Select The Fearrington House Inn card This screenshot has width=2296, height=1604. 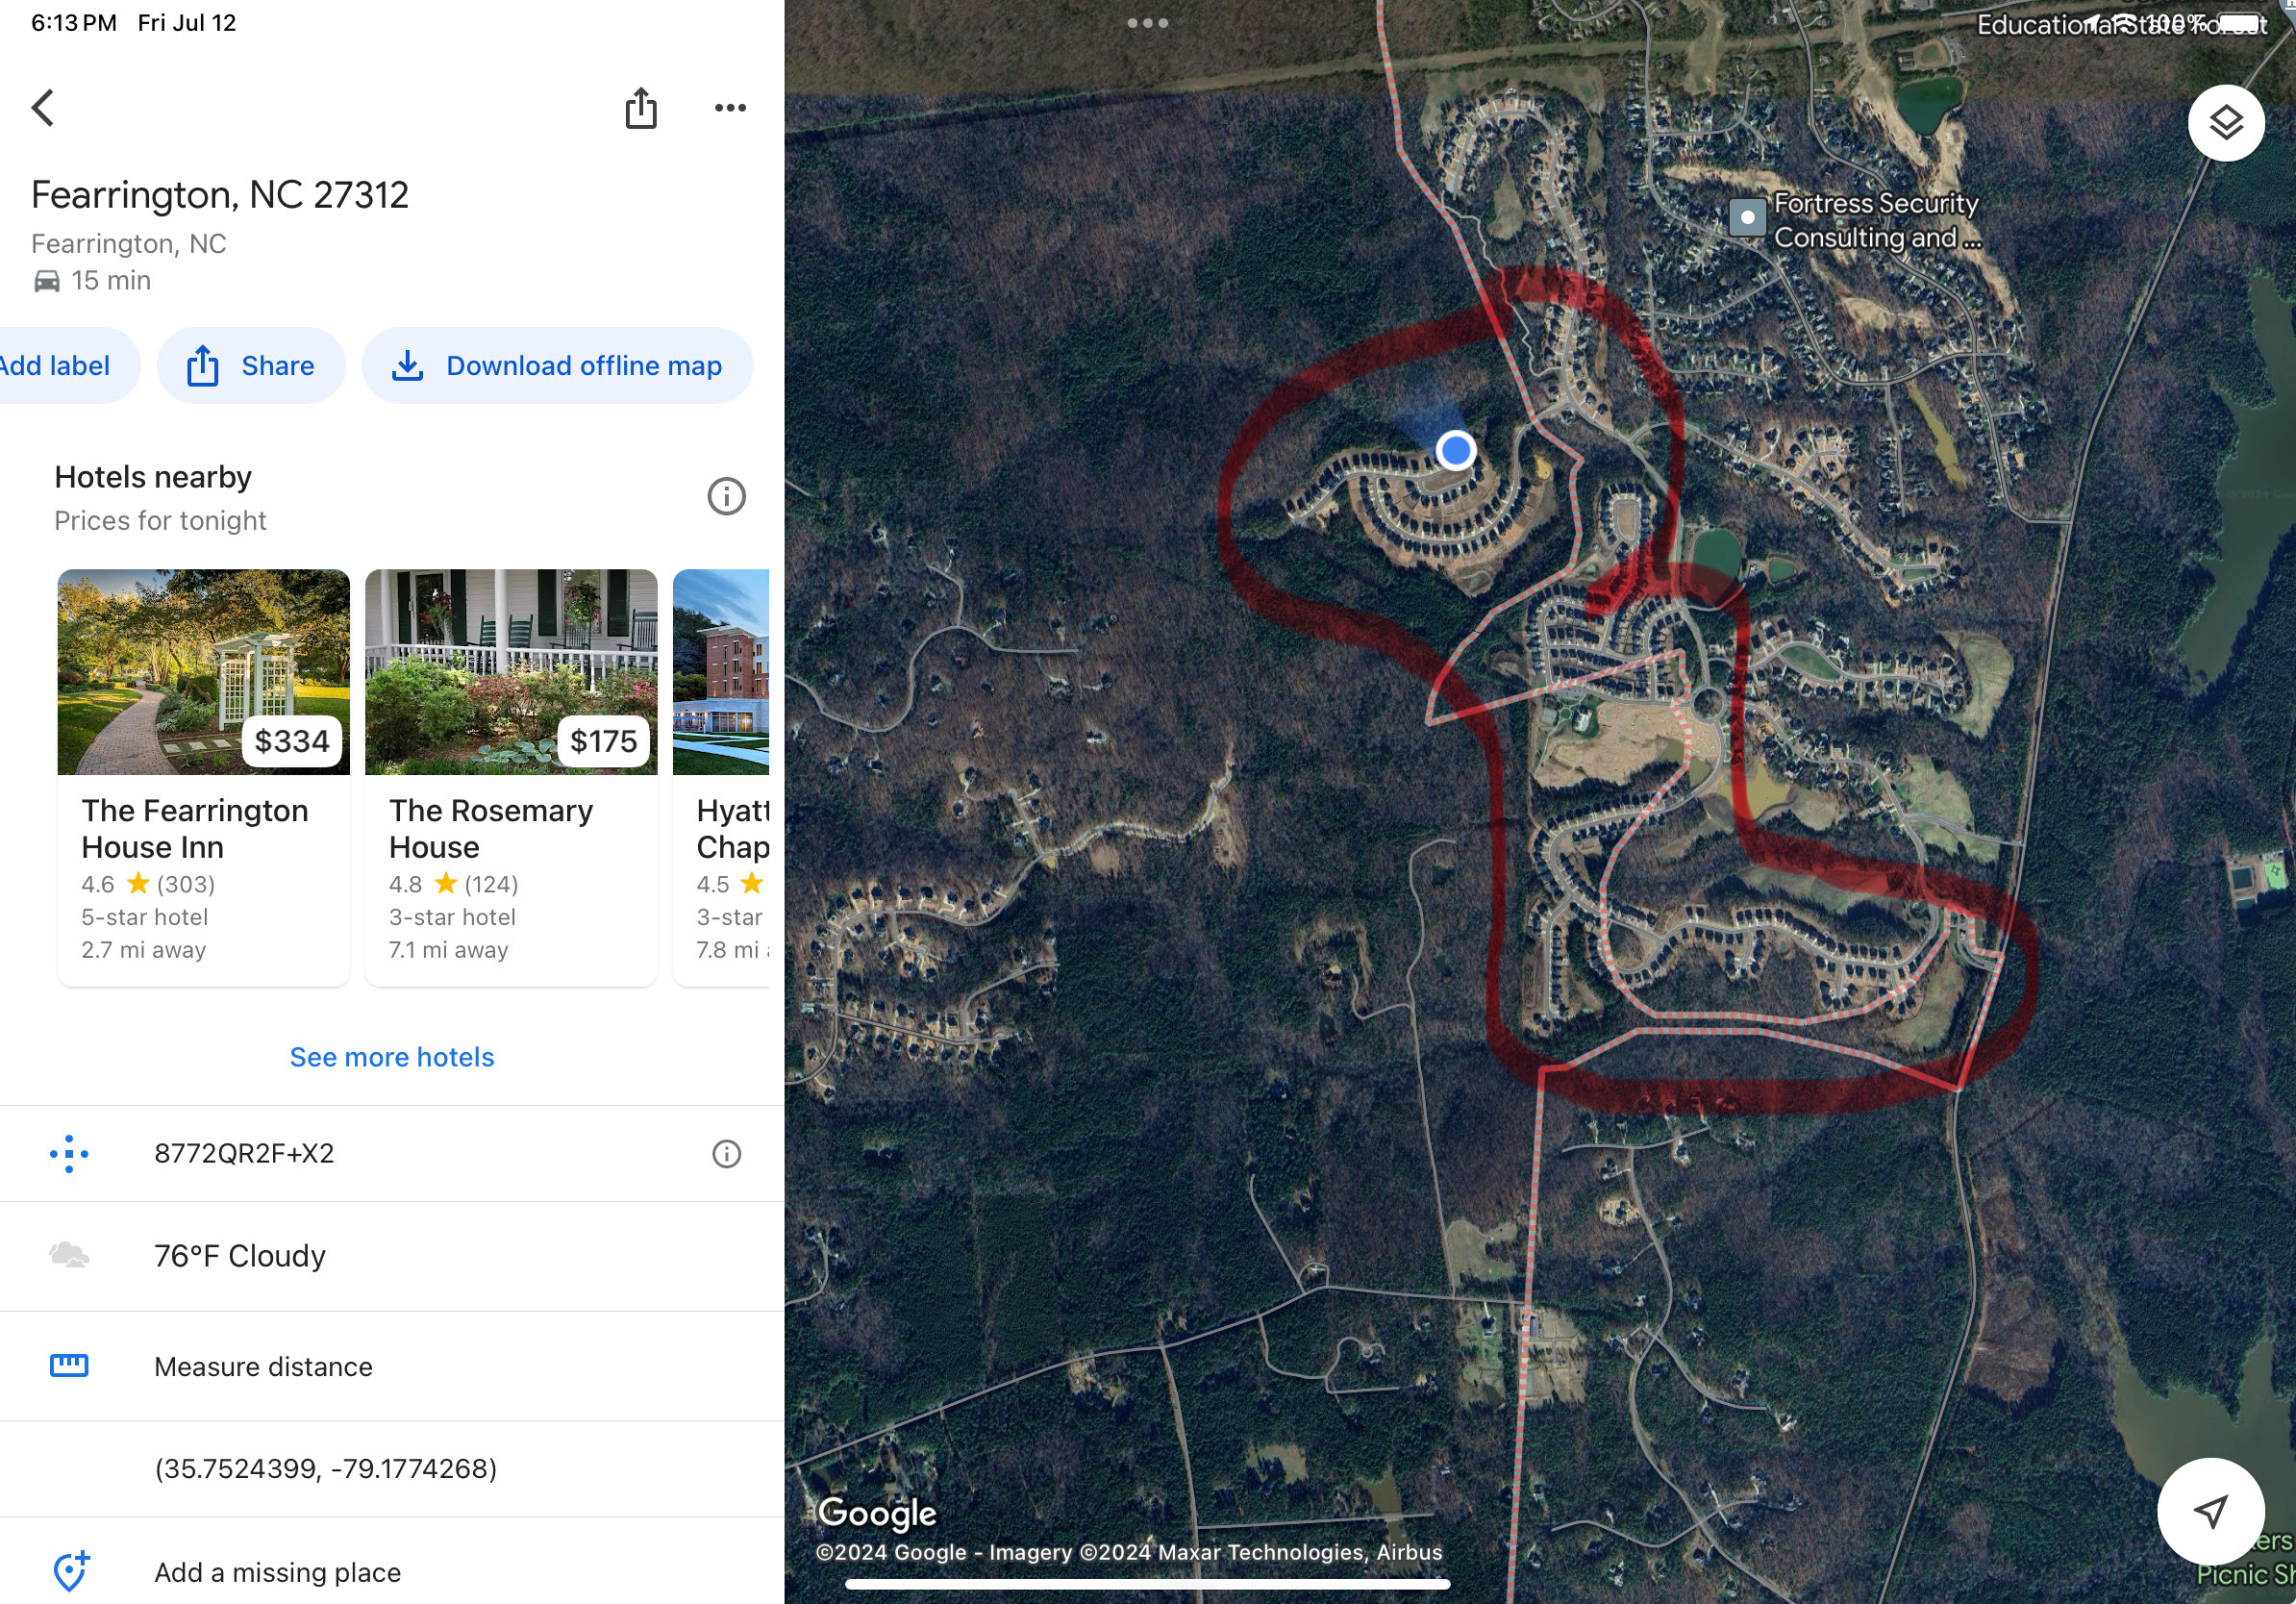pyautogui.click(x=203, y=777)
